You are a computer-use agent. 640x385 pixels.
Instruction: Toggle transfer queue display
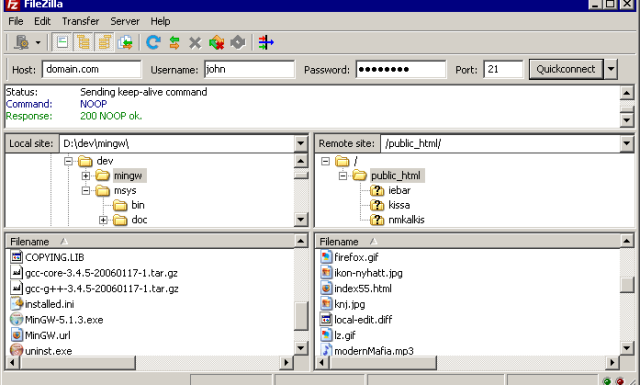tap(125, 42)
